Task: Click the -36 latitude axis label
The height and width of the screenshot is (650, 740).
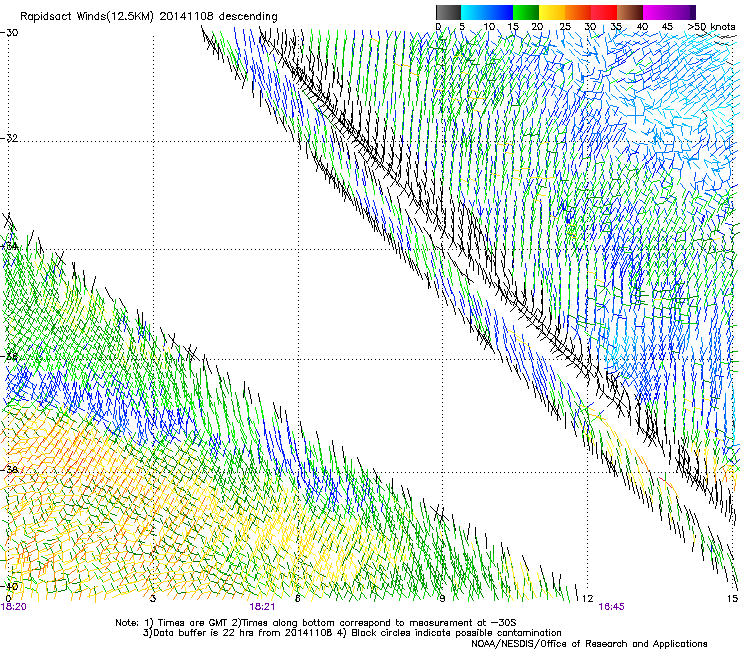Action: coord(9,356)
